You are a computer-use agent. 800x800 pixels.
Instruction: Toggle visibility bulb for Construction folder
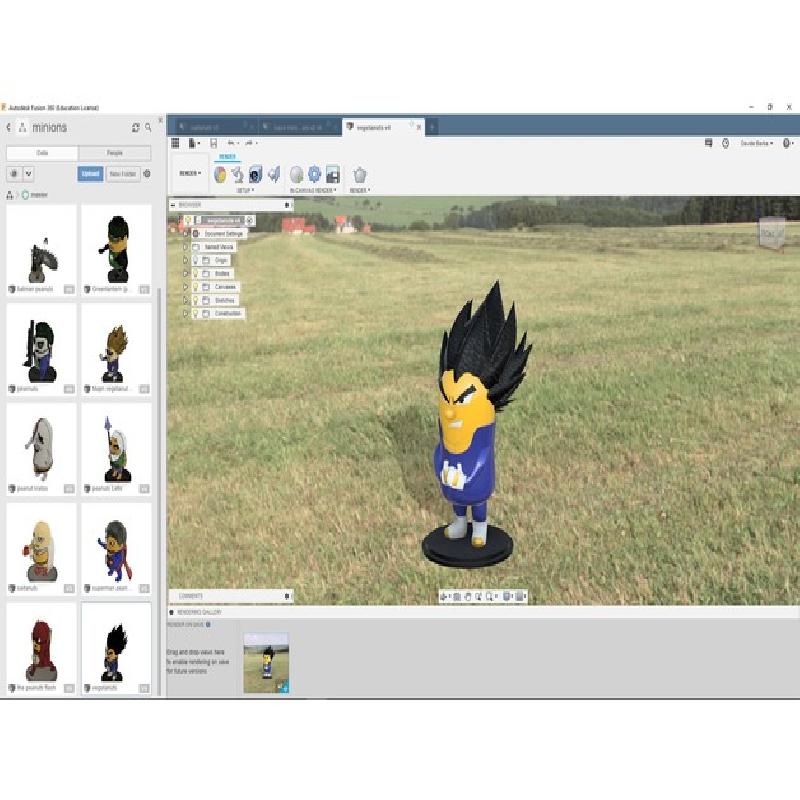click(195, 314)
